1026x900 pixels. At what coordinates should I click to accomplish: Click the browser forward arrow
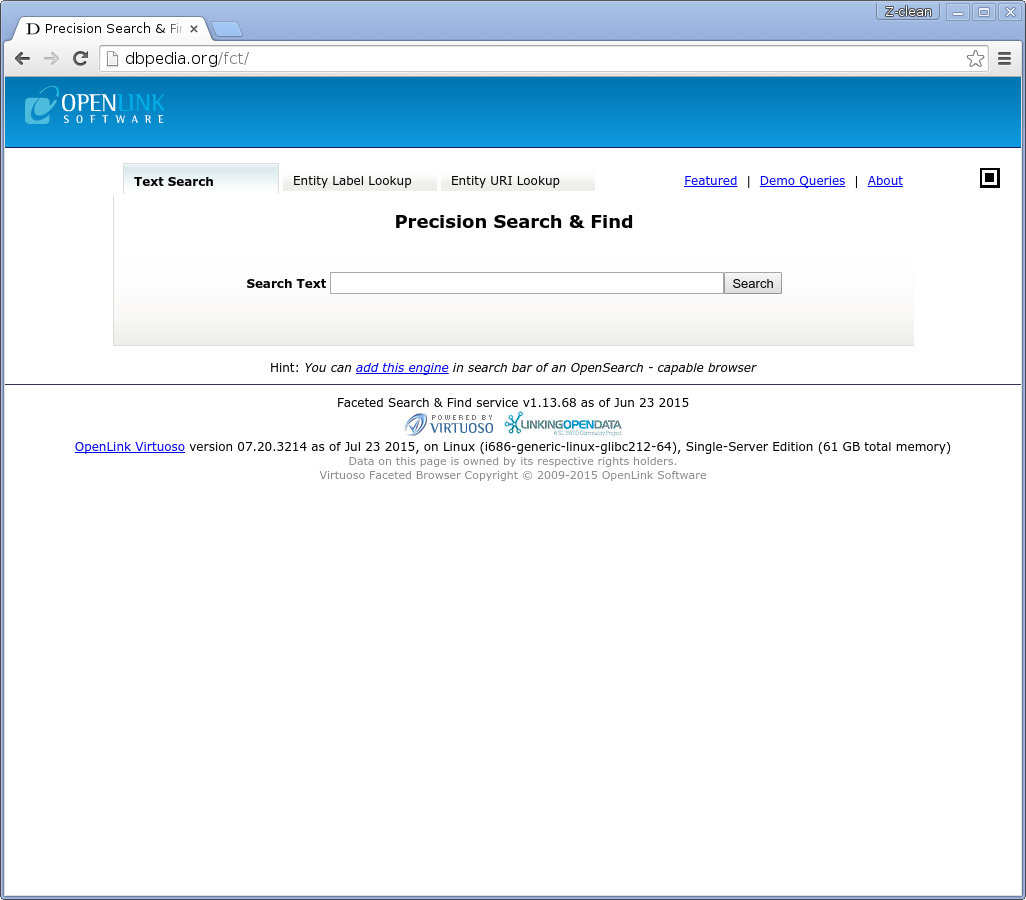[51, 59]
